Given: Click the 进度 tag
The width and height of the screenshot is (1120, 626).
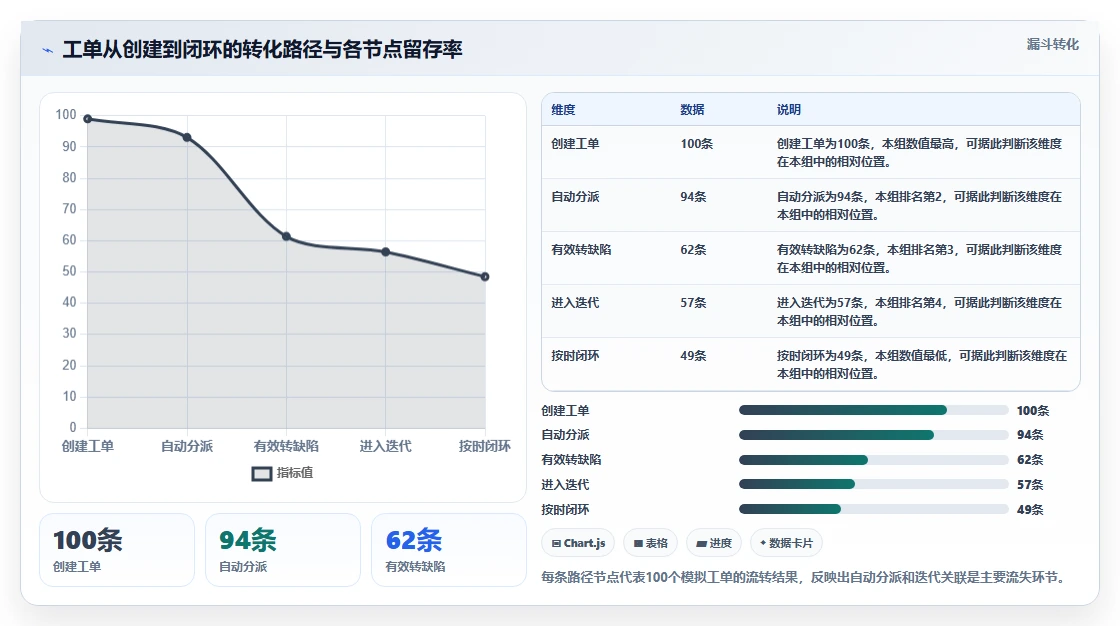Looking at the screenshot, I should click(714, 543).
